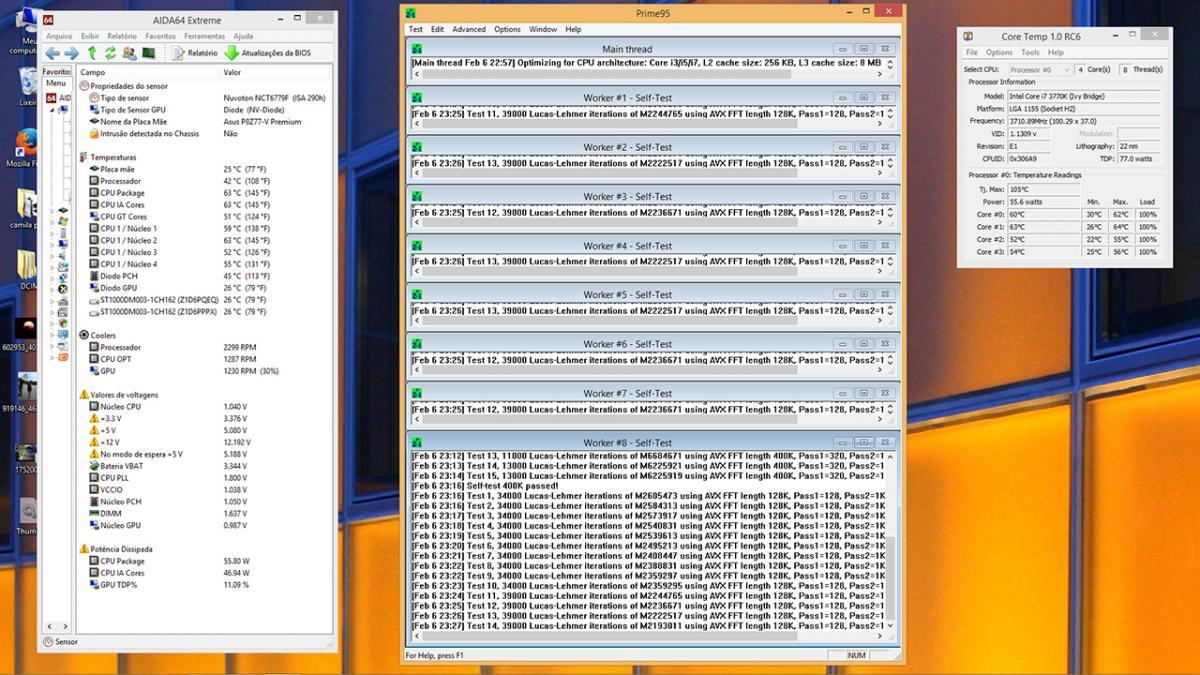Screen dimensions: 1200x675
Task: Open the Options menu in Core Temp
Action: click(999, 52)
